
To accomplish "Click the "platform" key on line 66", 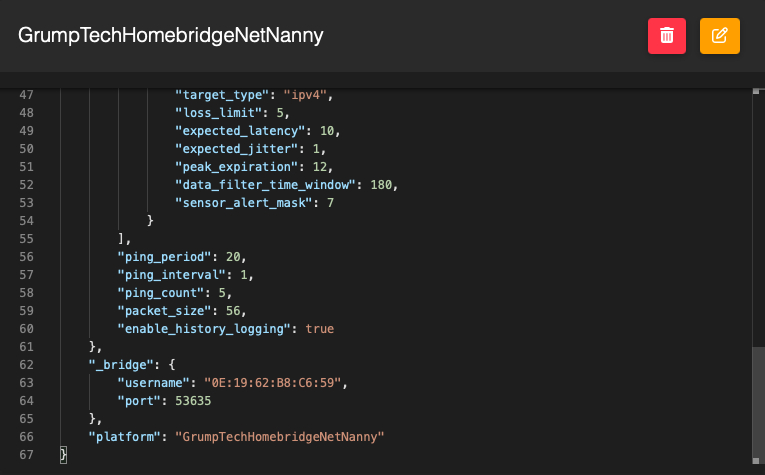I will pos(125,437).
